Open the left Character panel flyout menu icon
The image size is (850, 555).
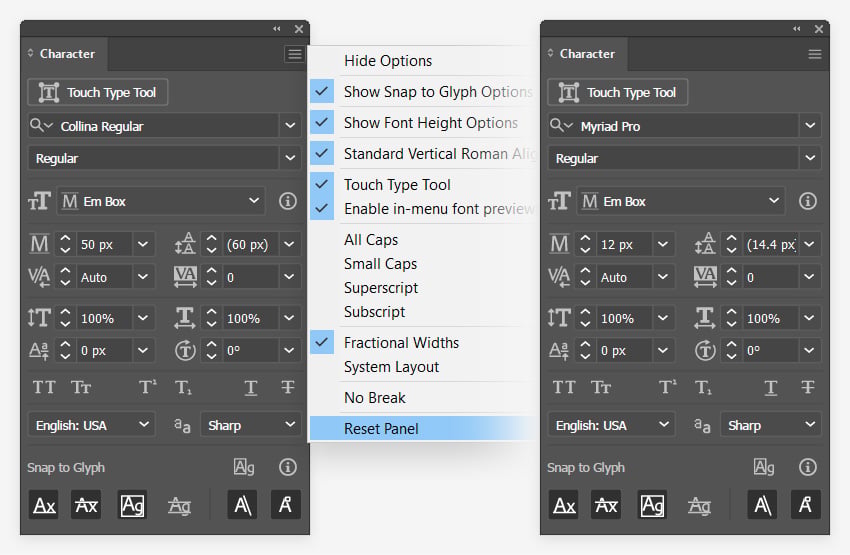295,54
